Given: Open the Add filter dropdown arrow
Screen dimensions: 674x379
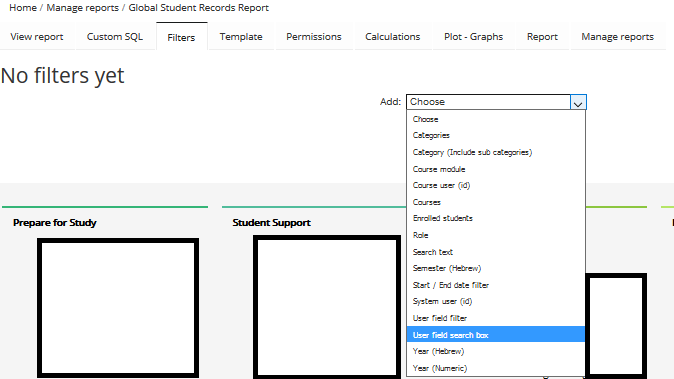Looking at the screenshot, I should pos(578,102).
